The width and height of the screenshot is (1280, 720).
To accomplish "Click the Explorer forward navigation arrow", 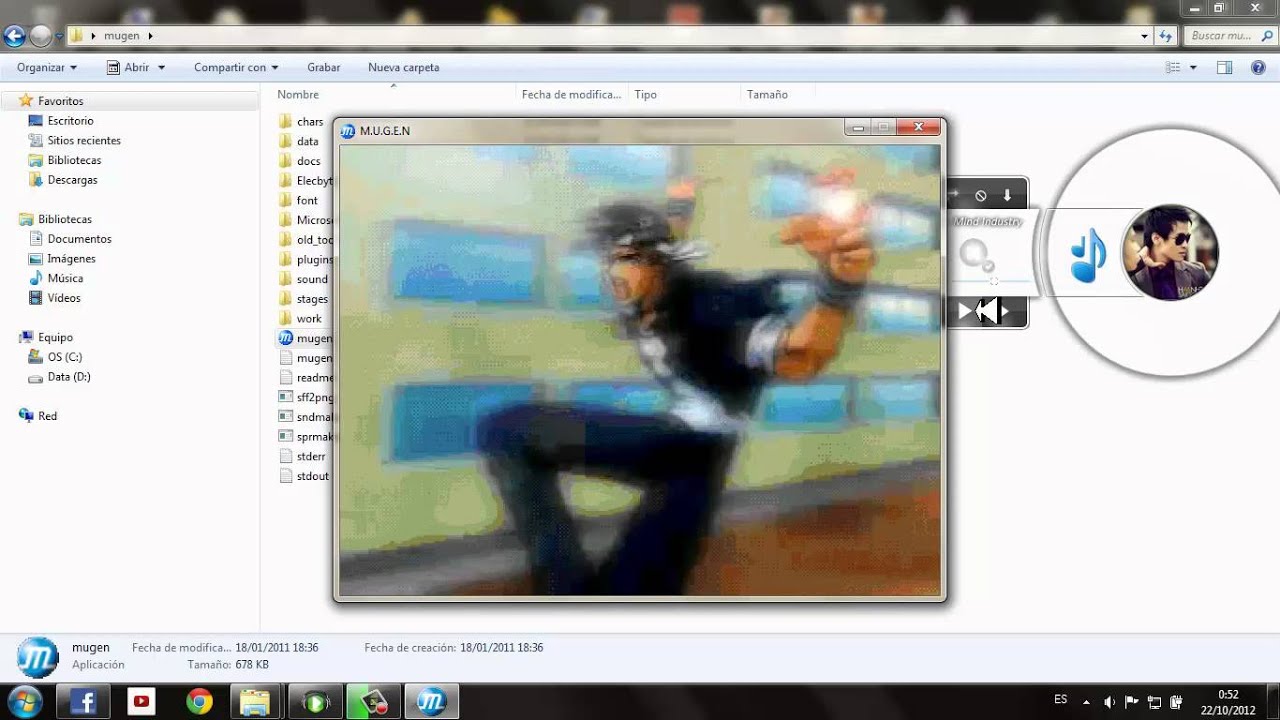I will [x=41, y=36].
